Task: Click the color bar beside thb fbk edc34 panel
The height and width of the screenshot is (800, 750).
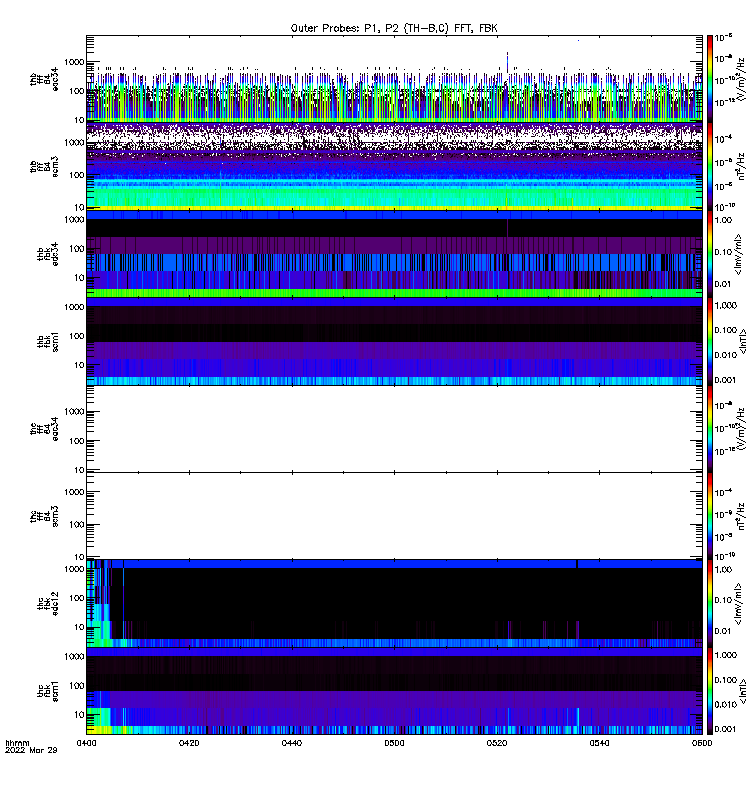Action: [x=709, y=254]
